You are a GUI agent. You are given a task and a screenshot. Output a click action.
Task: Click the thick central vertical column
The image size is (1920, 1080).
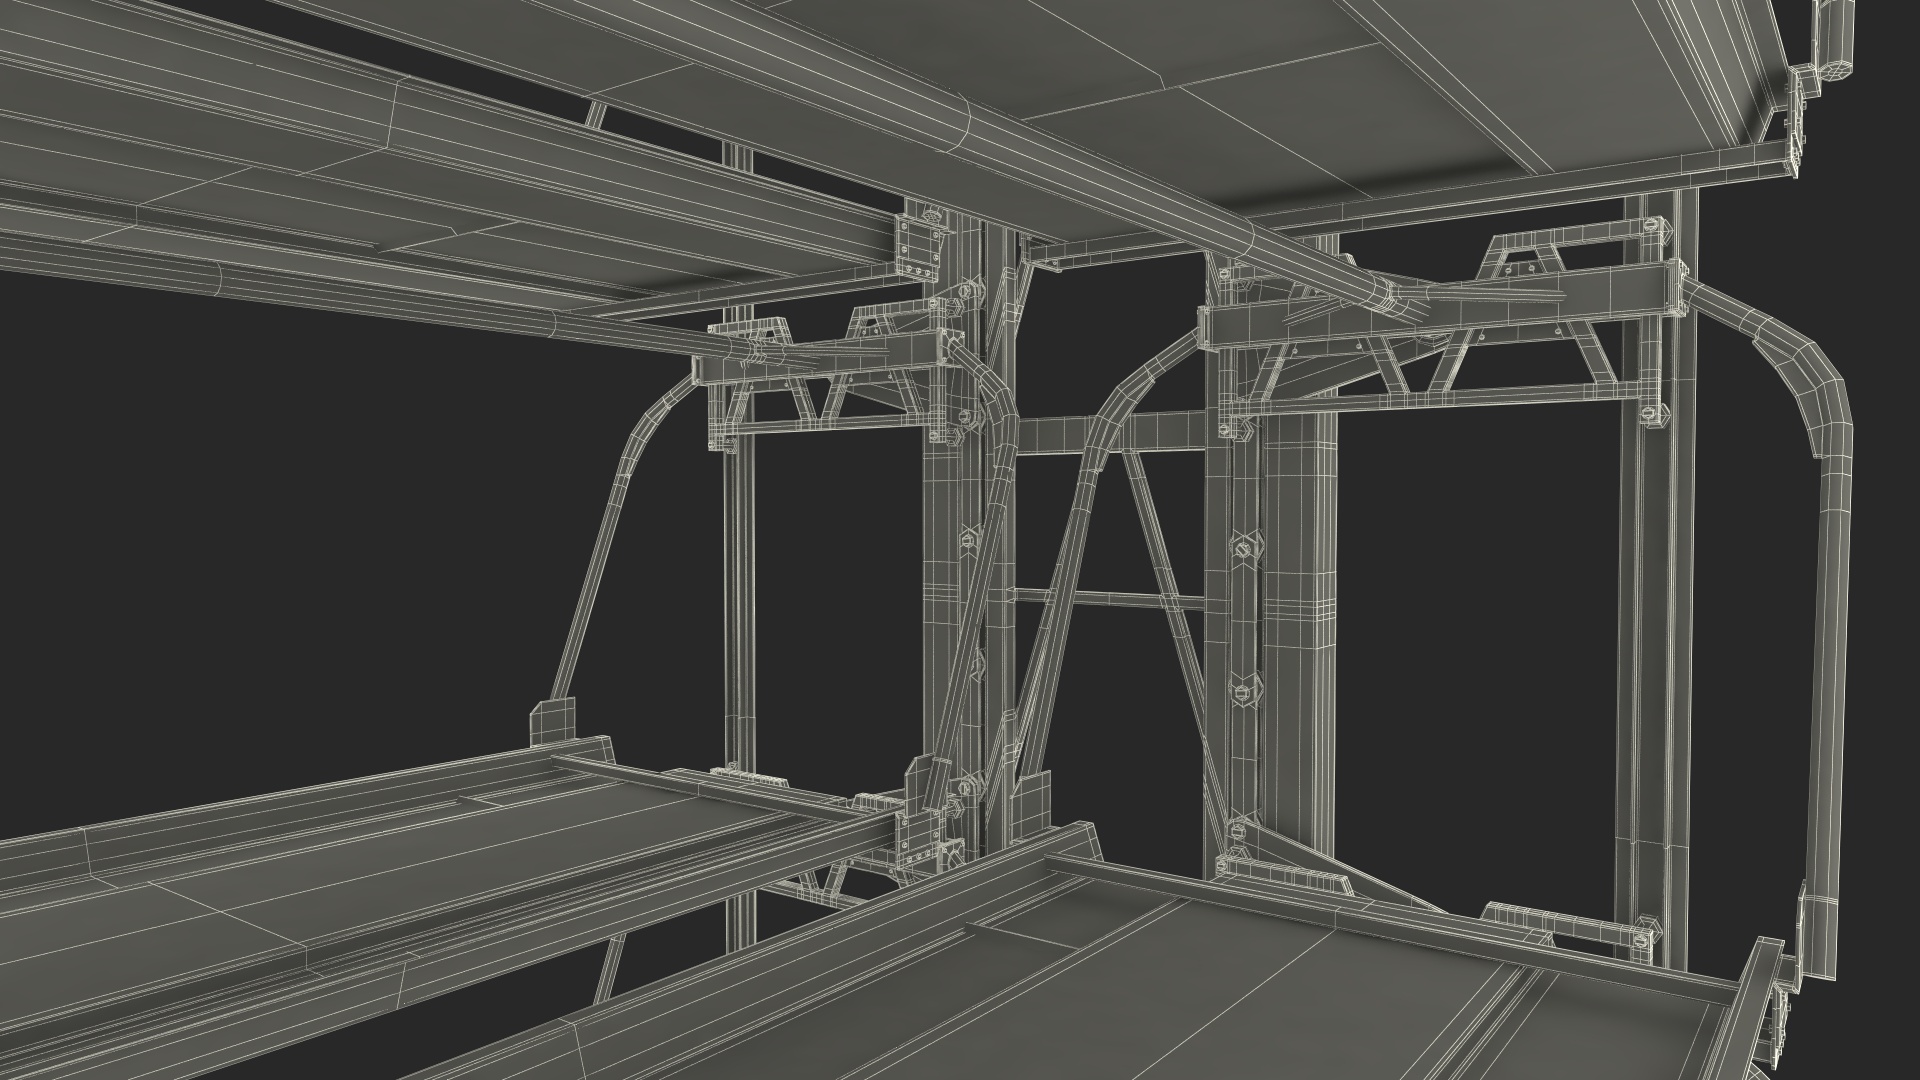click(1300, 600)
